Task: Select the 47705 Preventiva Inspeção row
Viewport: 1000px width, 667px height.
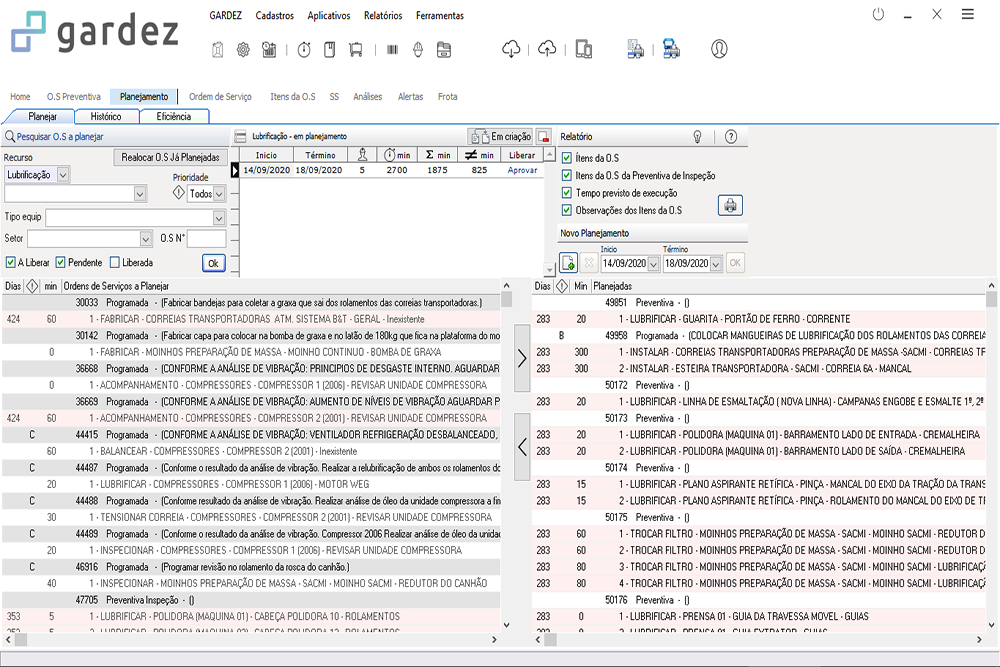Action: click(251, 600)
